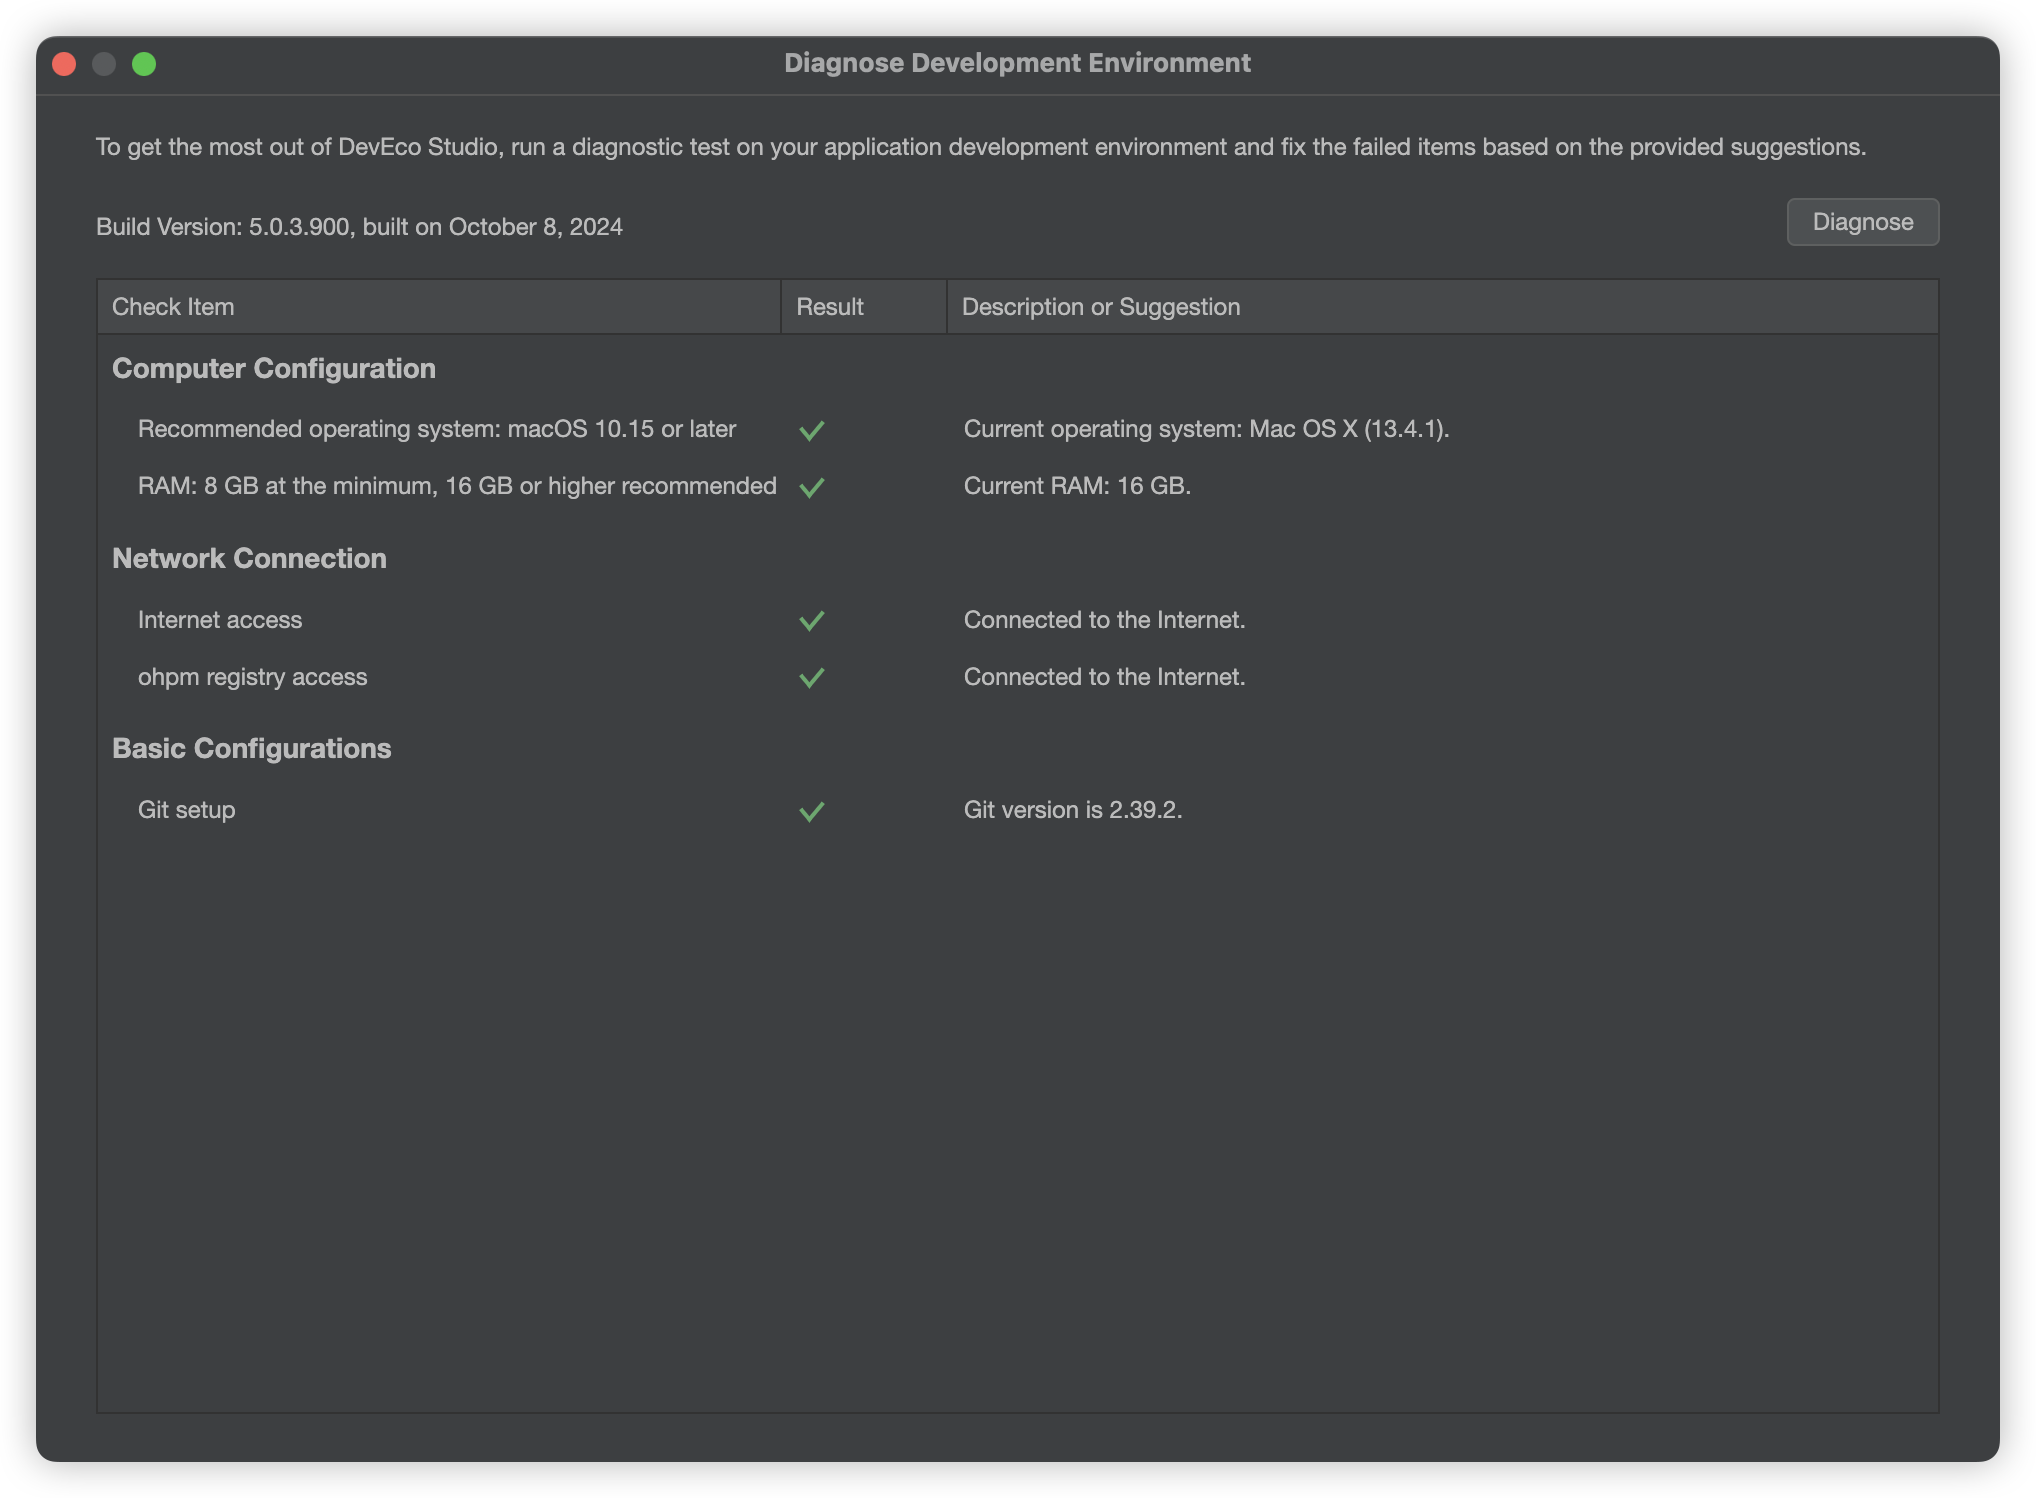Click the green checkmark for Internet access
This screenshot has width=2036, height=1498.
click(812, 621)
